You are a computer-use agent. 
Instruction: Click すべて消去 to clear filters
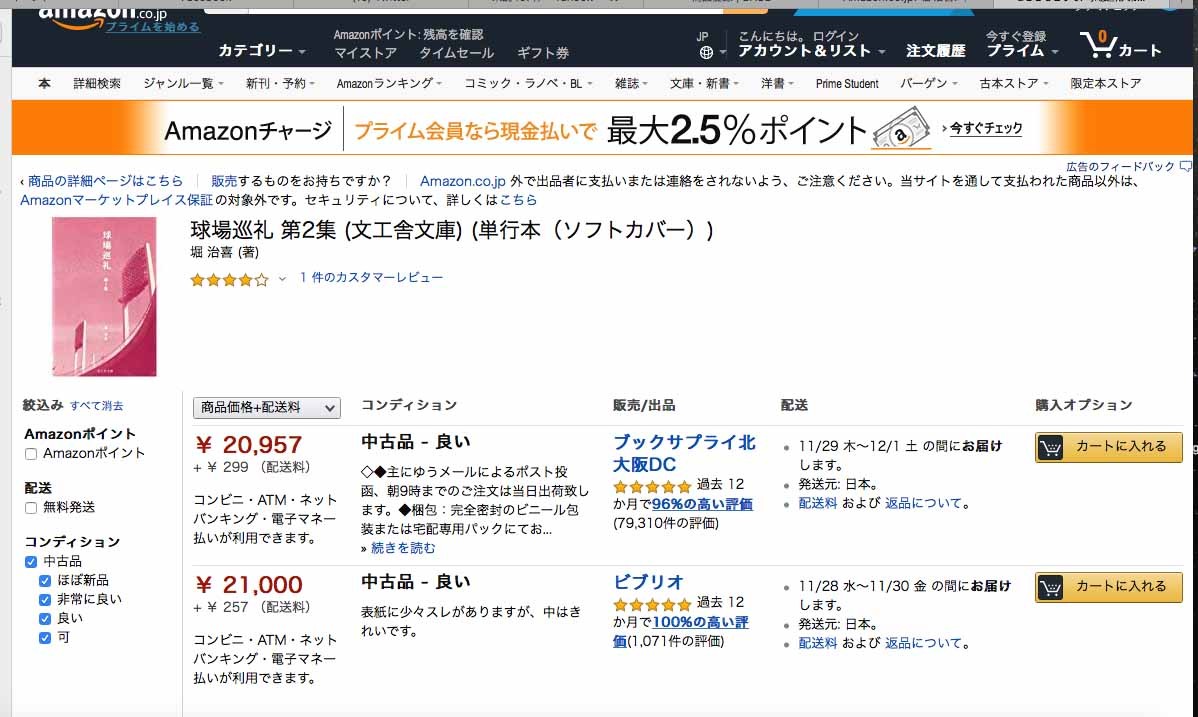(96, 406)
